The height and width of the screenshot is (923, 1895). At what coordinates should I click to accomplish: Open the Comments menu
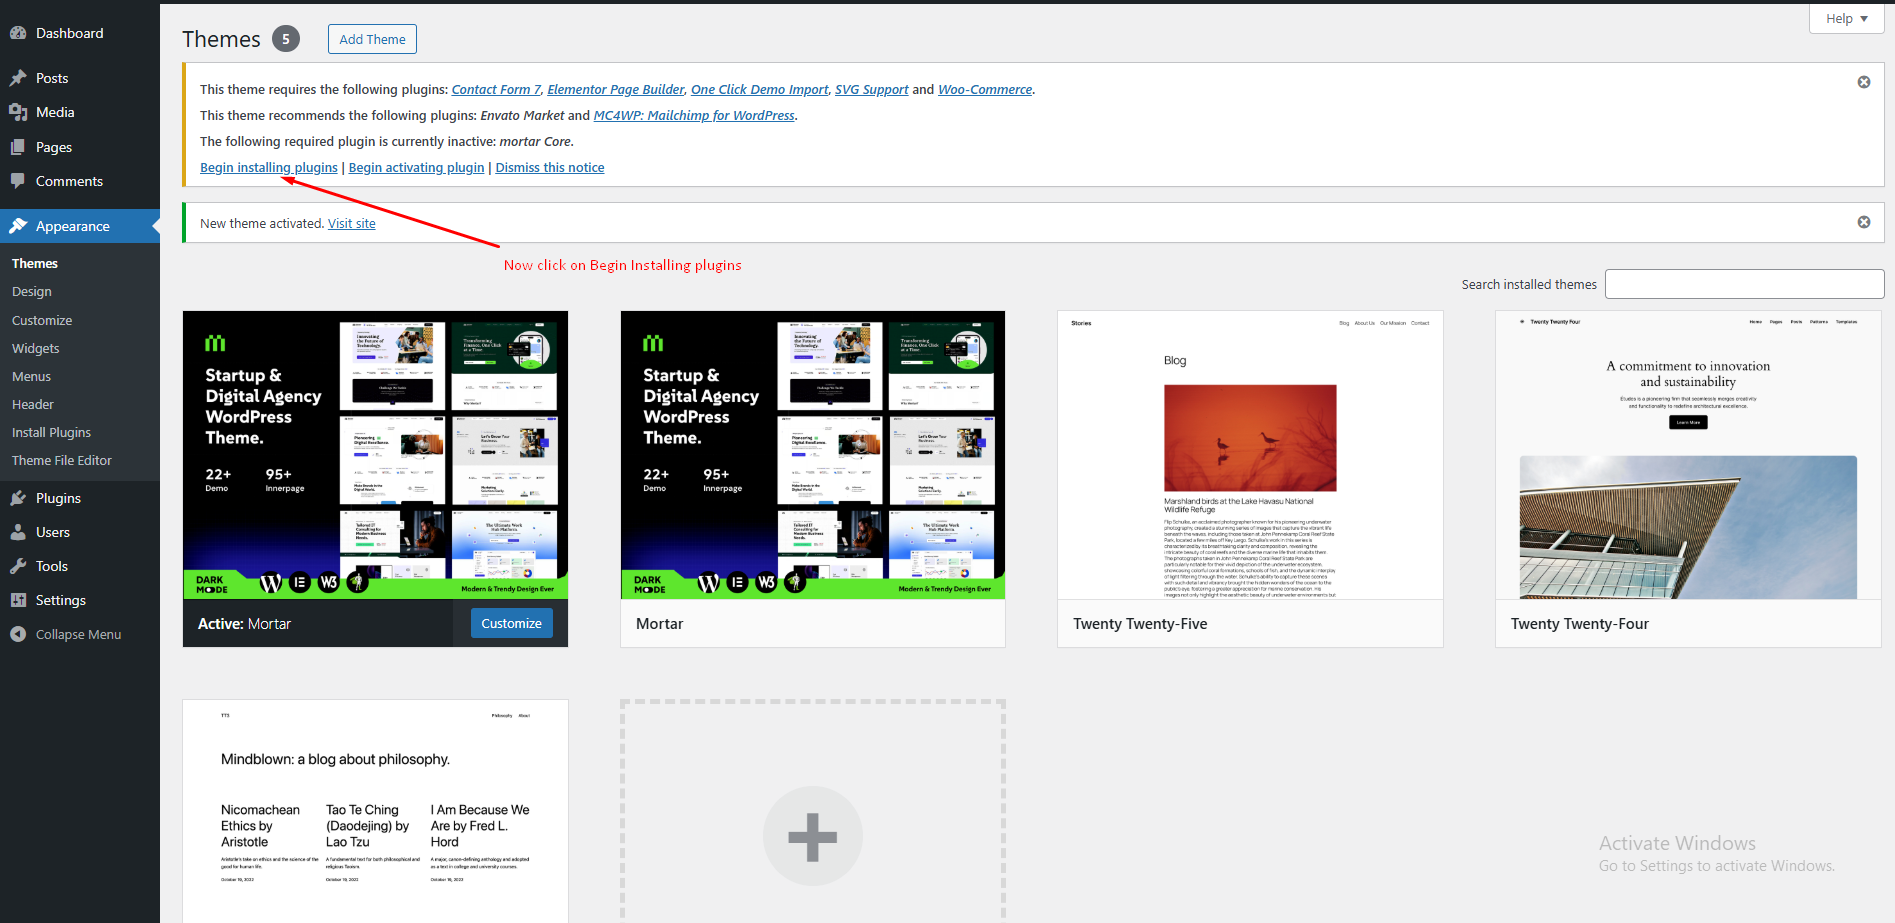69,181
